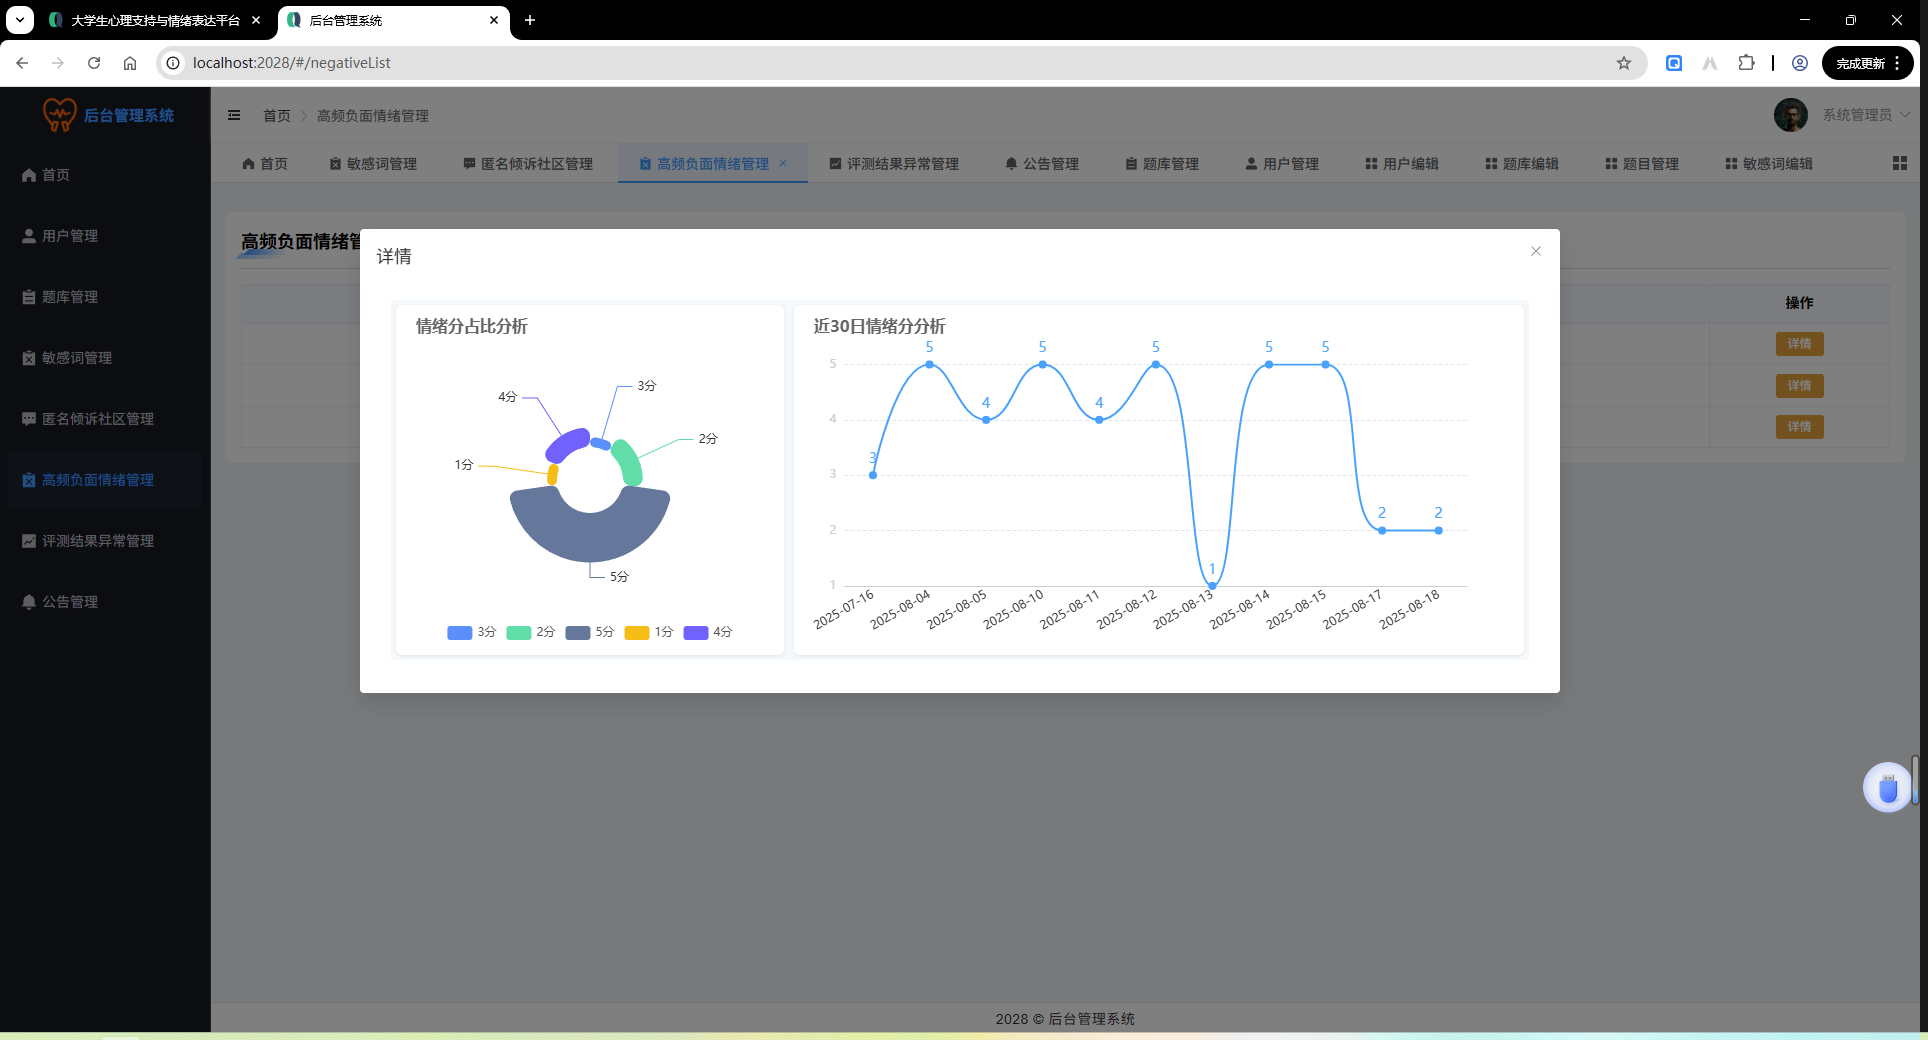Image resolution: width=1928 pixels, height=1040 pixels.
Task: Click the 完成更新 browser button
Action: point(1868,63)
